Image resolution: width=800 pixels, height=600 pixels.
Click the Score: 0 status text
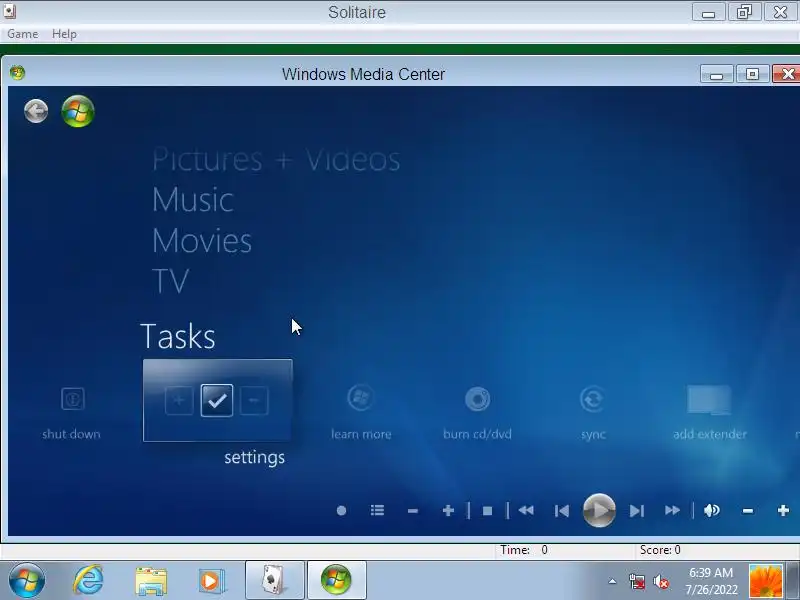(x=660, y=550)
